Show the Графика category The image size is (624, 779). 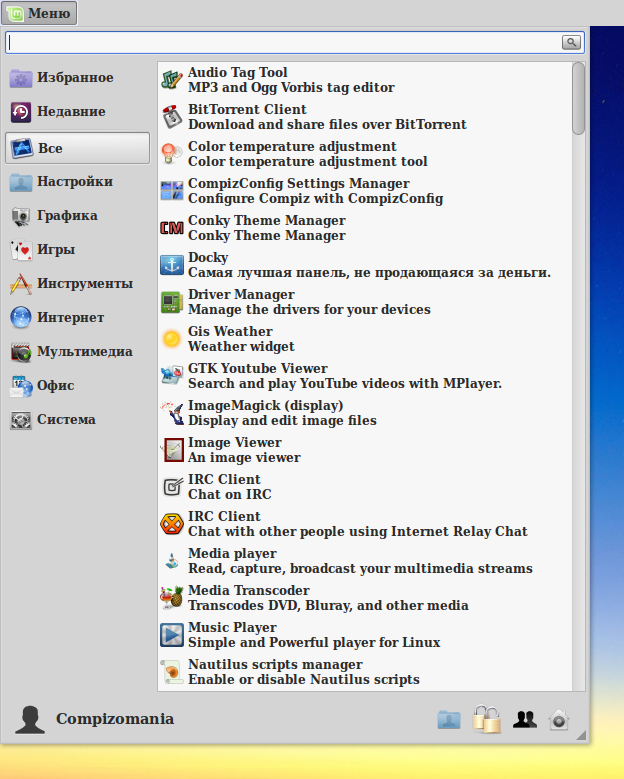pos(77,216)
